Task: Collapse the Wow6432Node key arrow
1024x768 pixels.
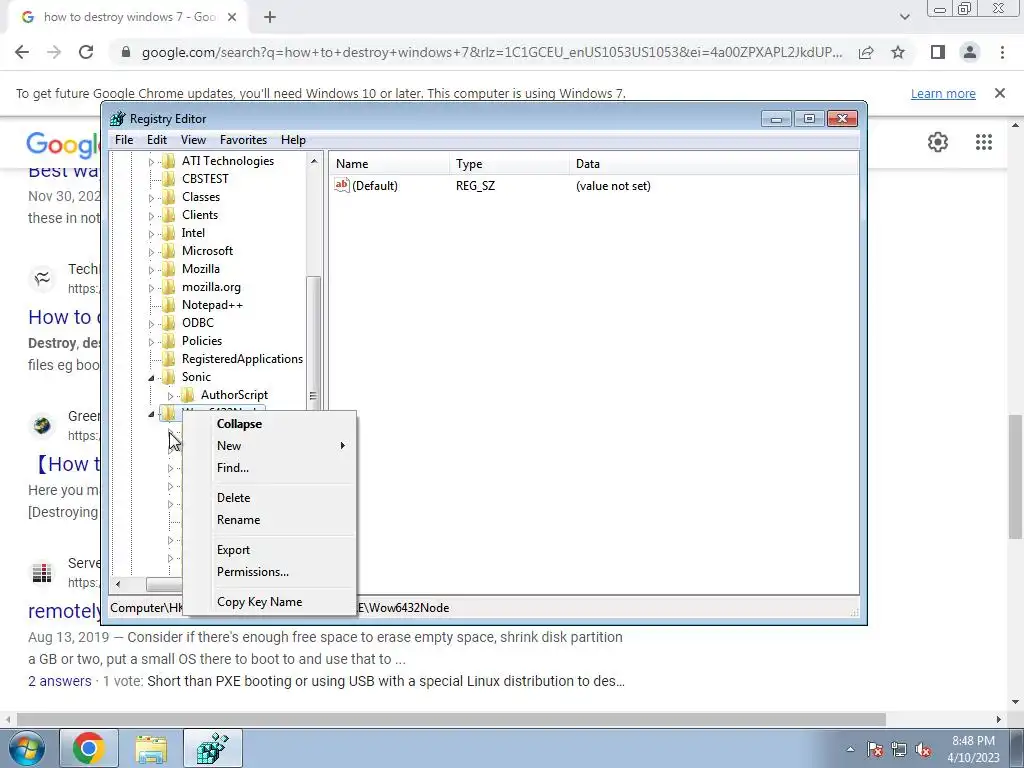Action: click(152, 414)
